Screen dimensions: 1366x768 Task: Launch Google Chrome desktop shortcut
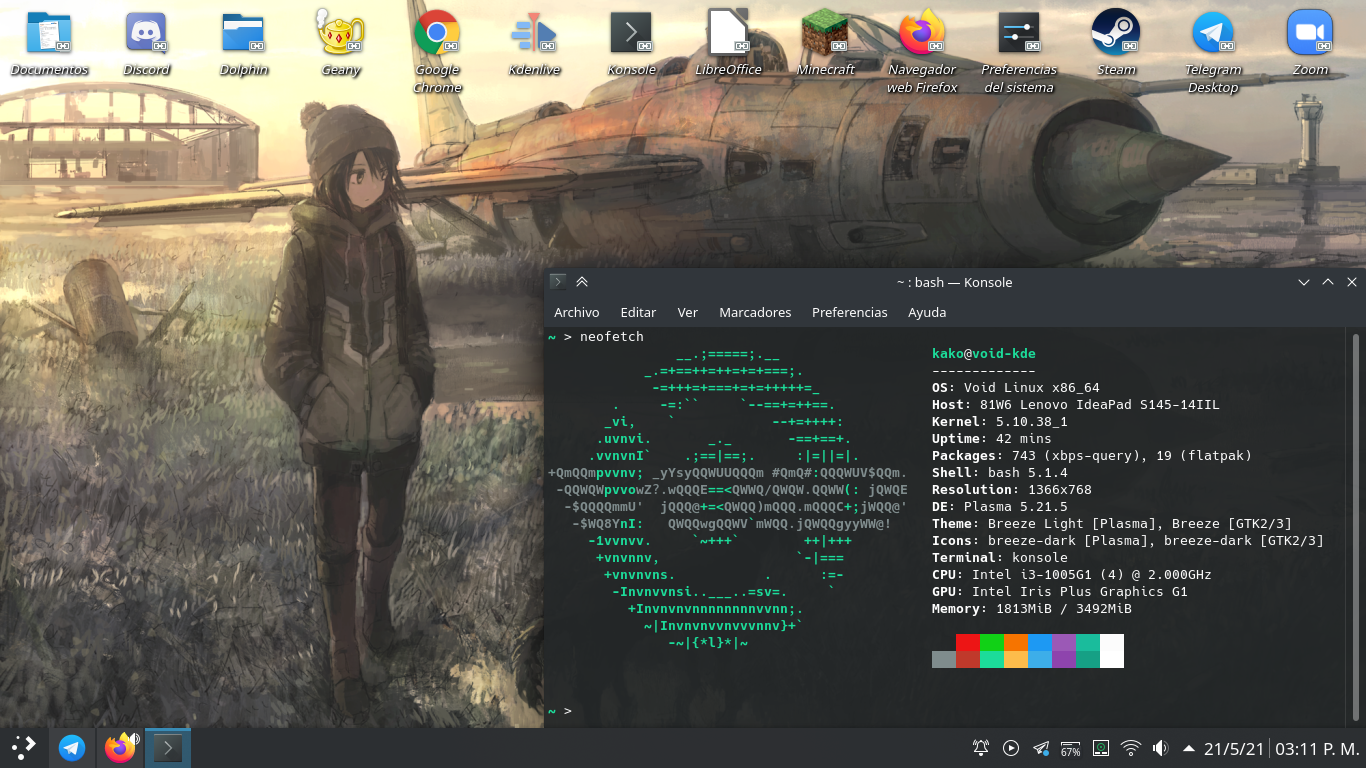tap(437, 34)
